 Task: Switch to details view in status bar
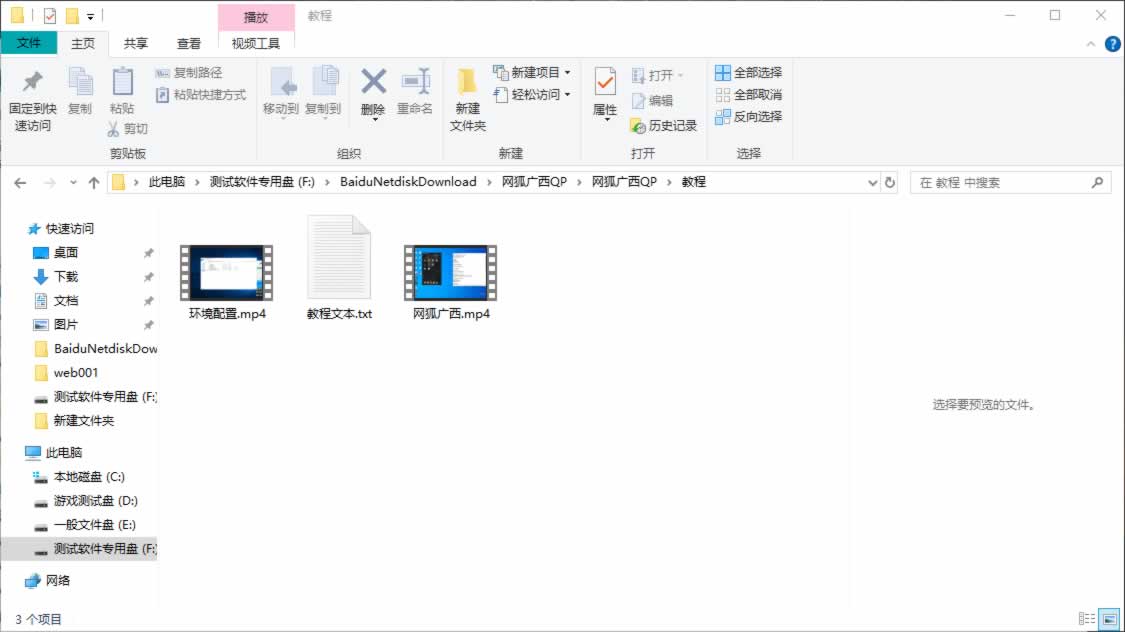(1087, 619)
